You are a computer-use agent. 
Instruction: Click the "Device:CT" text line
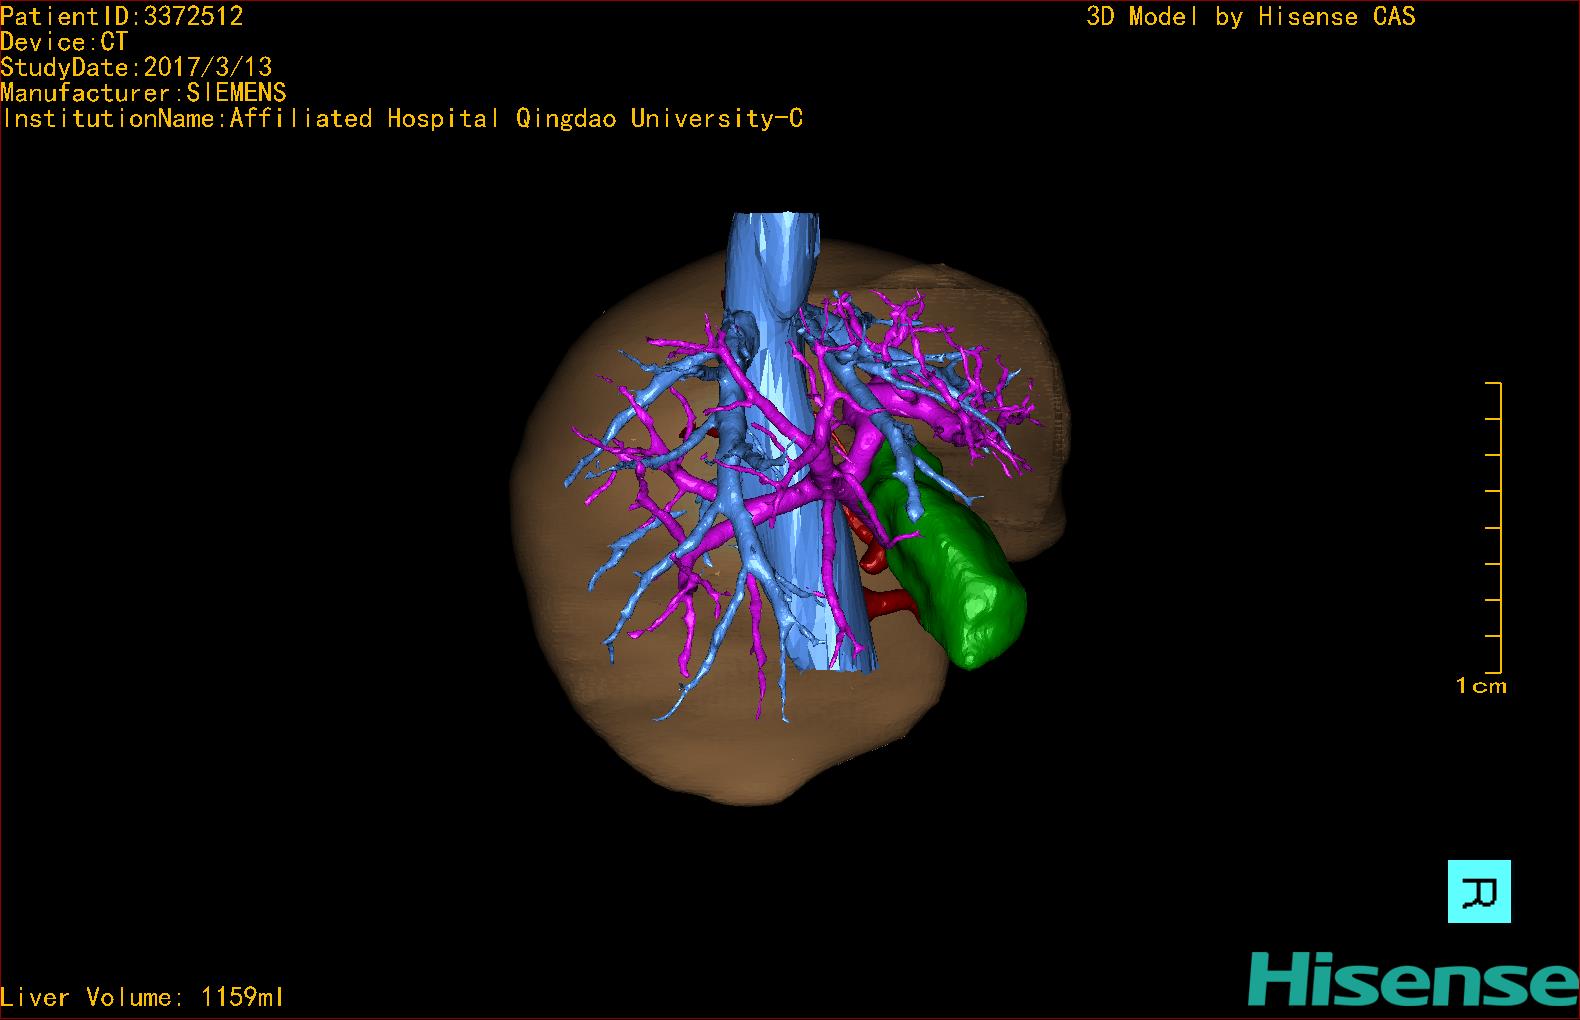64,42
